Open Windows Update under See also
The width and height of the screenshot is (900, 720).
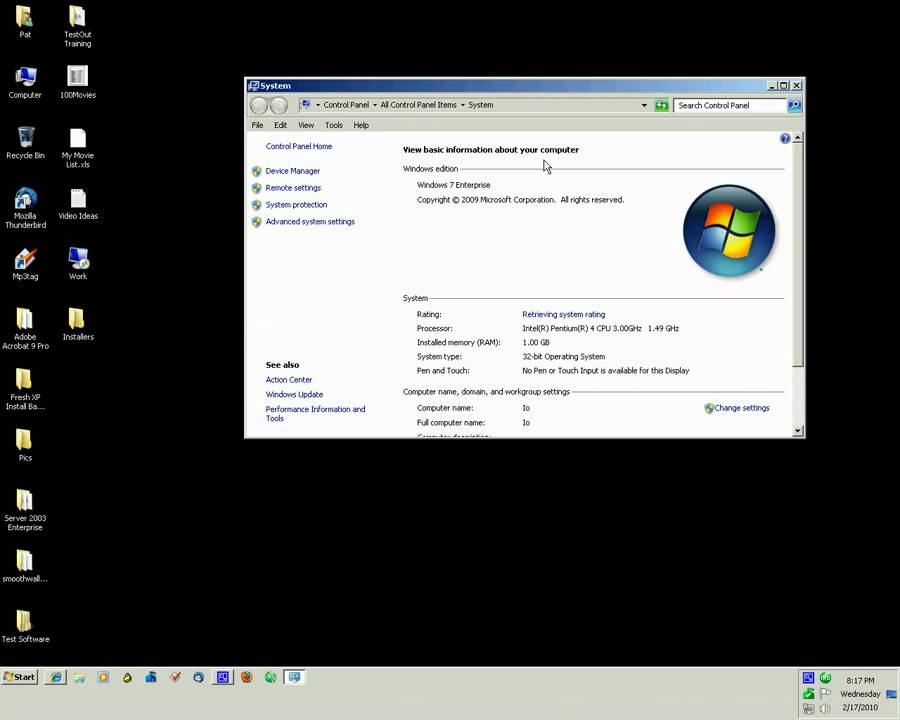[x=294, y=394]
